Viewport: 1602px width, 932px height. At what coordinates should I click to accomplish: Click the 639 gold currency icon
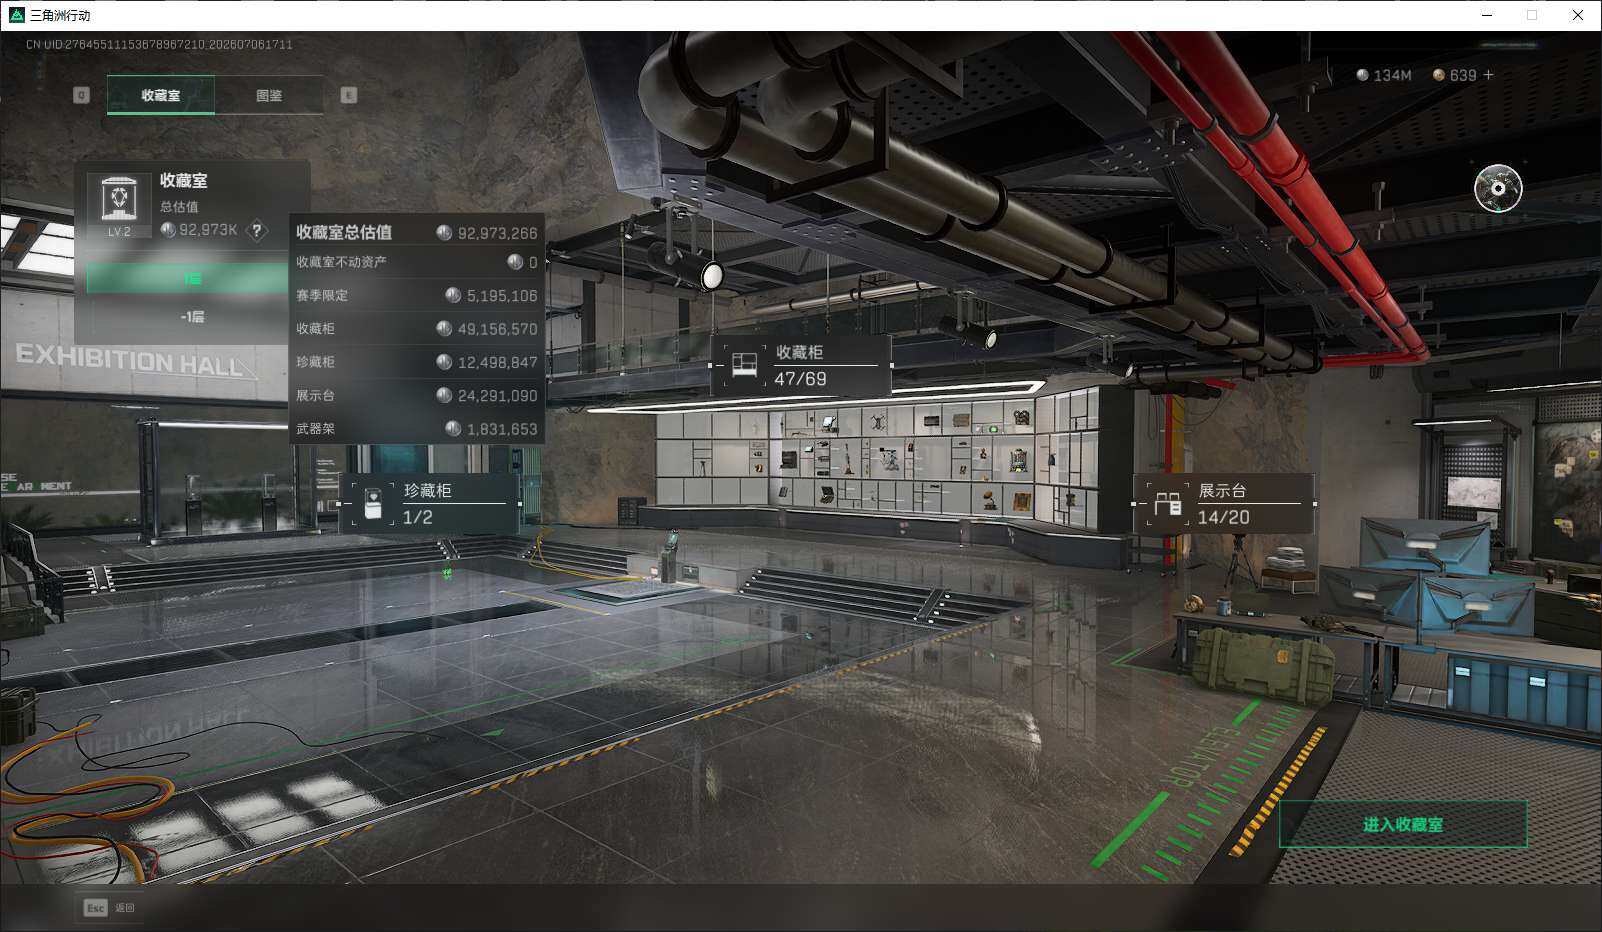(x=1439, y=75)
